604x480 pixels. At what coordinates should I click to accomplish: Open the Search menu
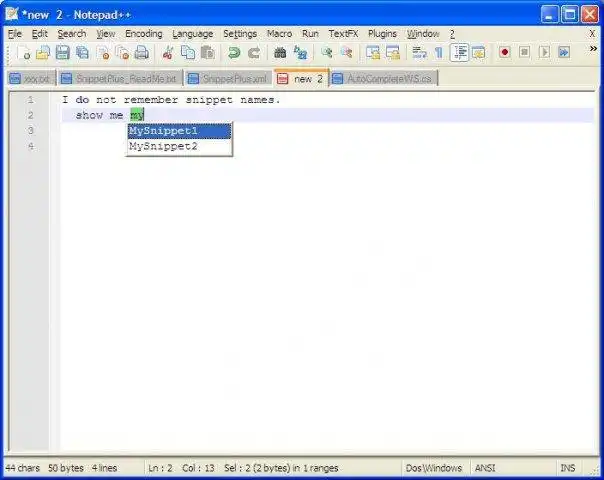72,34
